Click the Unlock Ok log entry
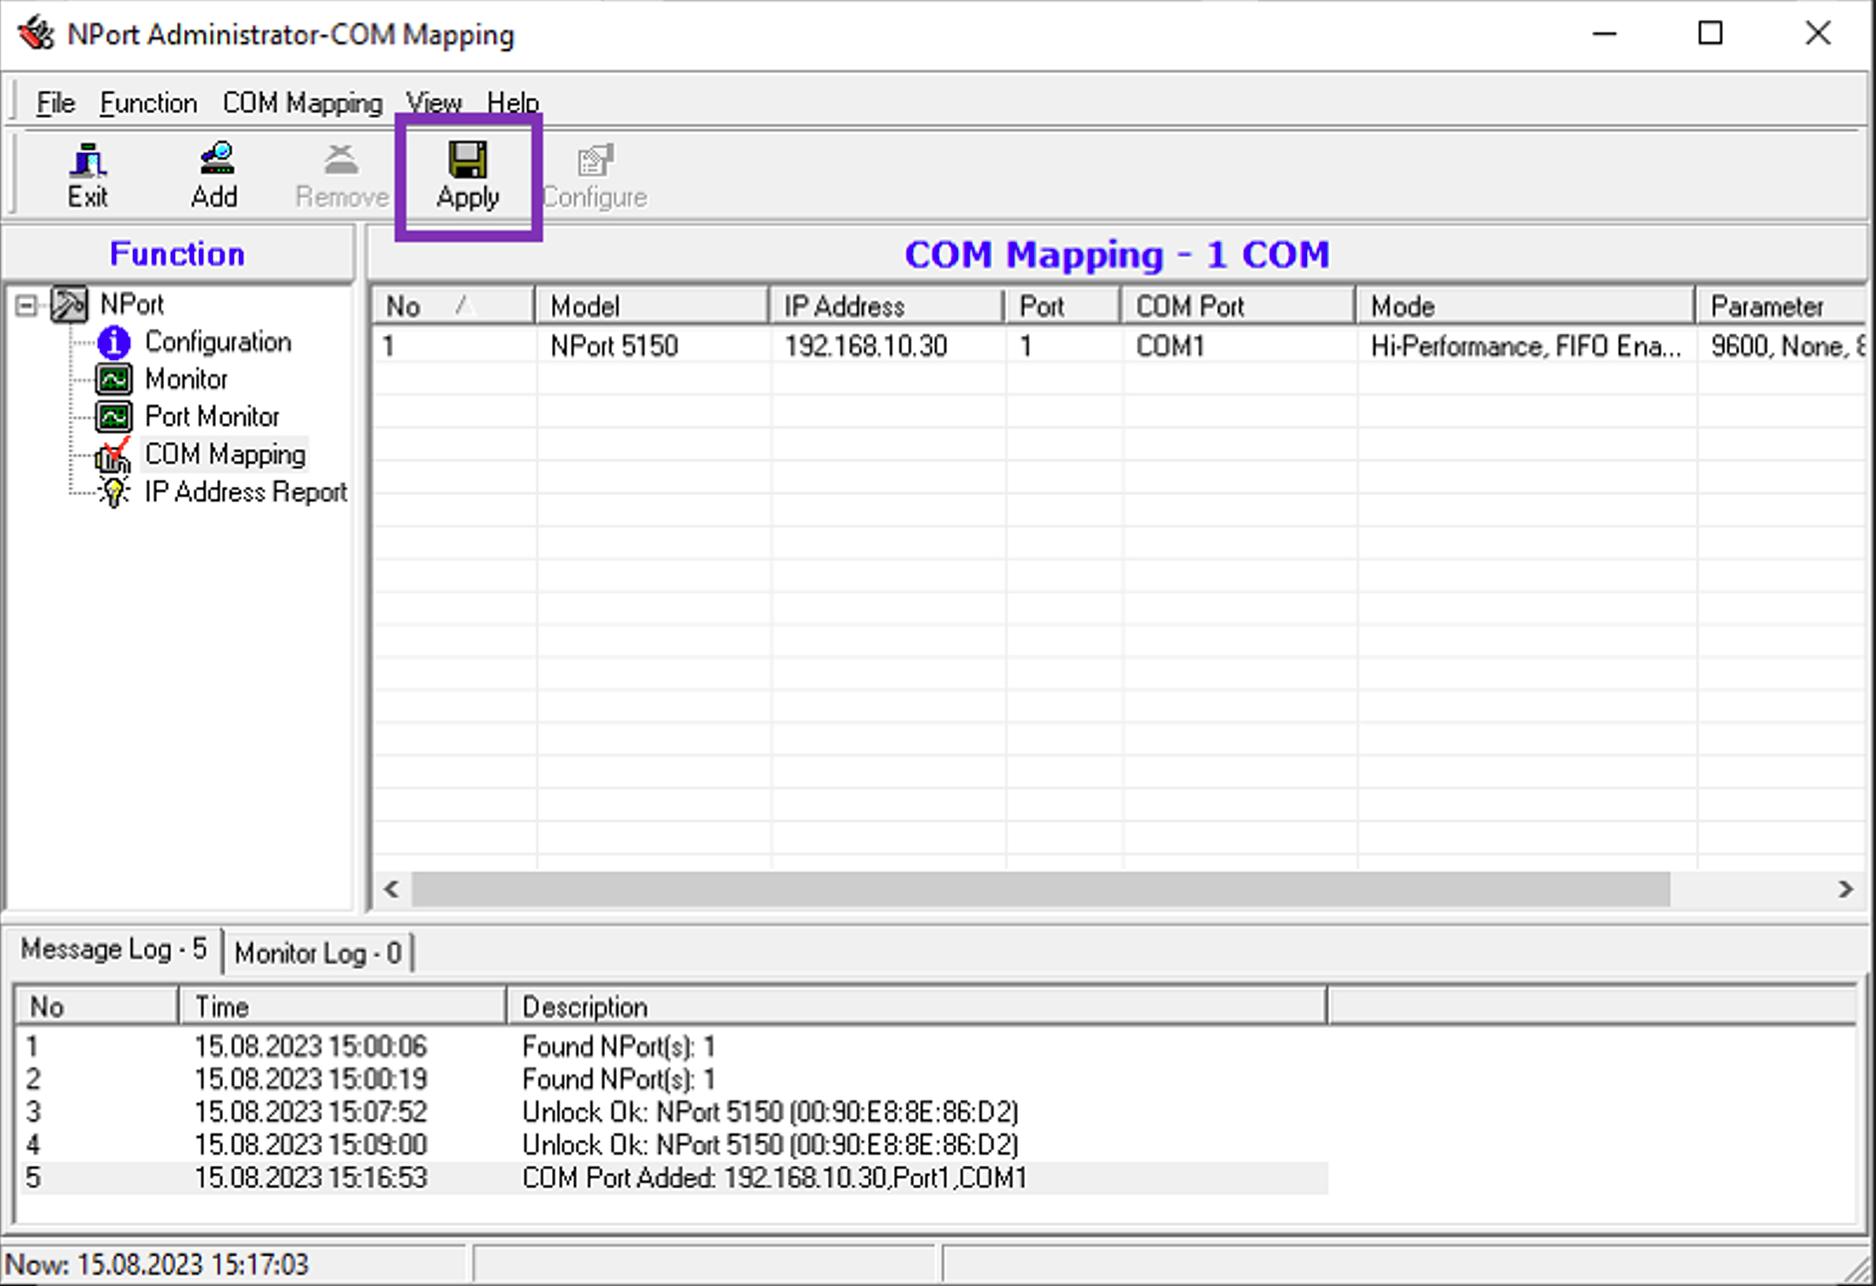 (x=770, y=1112)
